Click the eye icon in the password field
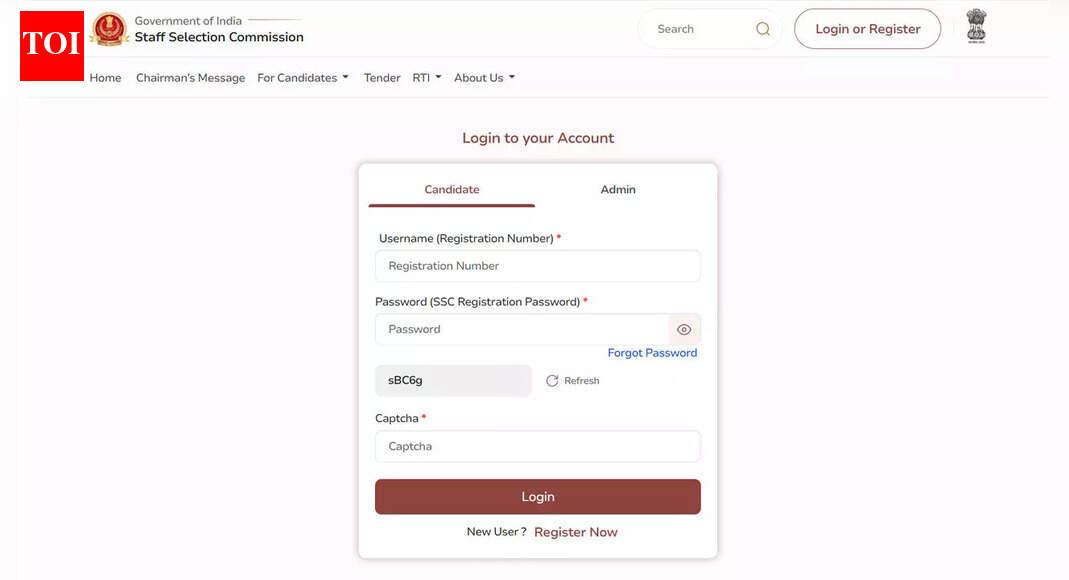Viewport: 1069px width, 580px height. click(684, 329)
